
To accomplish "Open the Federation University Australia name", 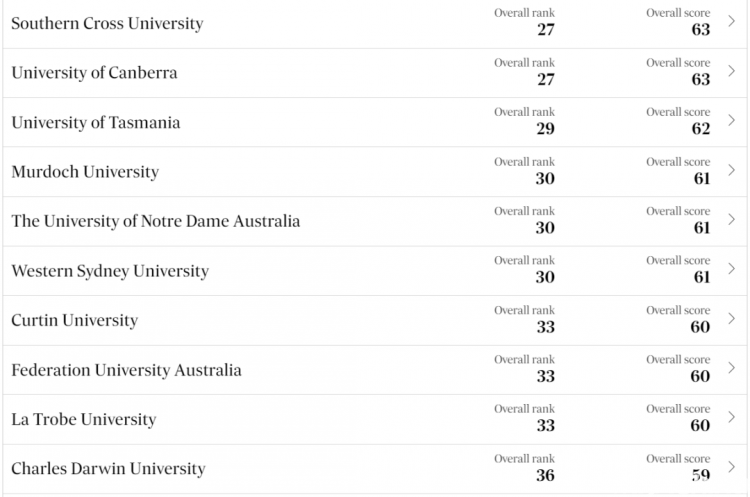I will (x=126, y=370).
